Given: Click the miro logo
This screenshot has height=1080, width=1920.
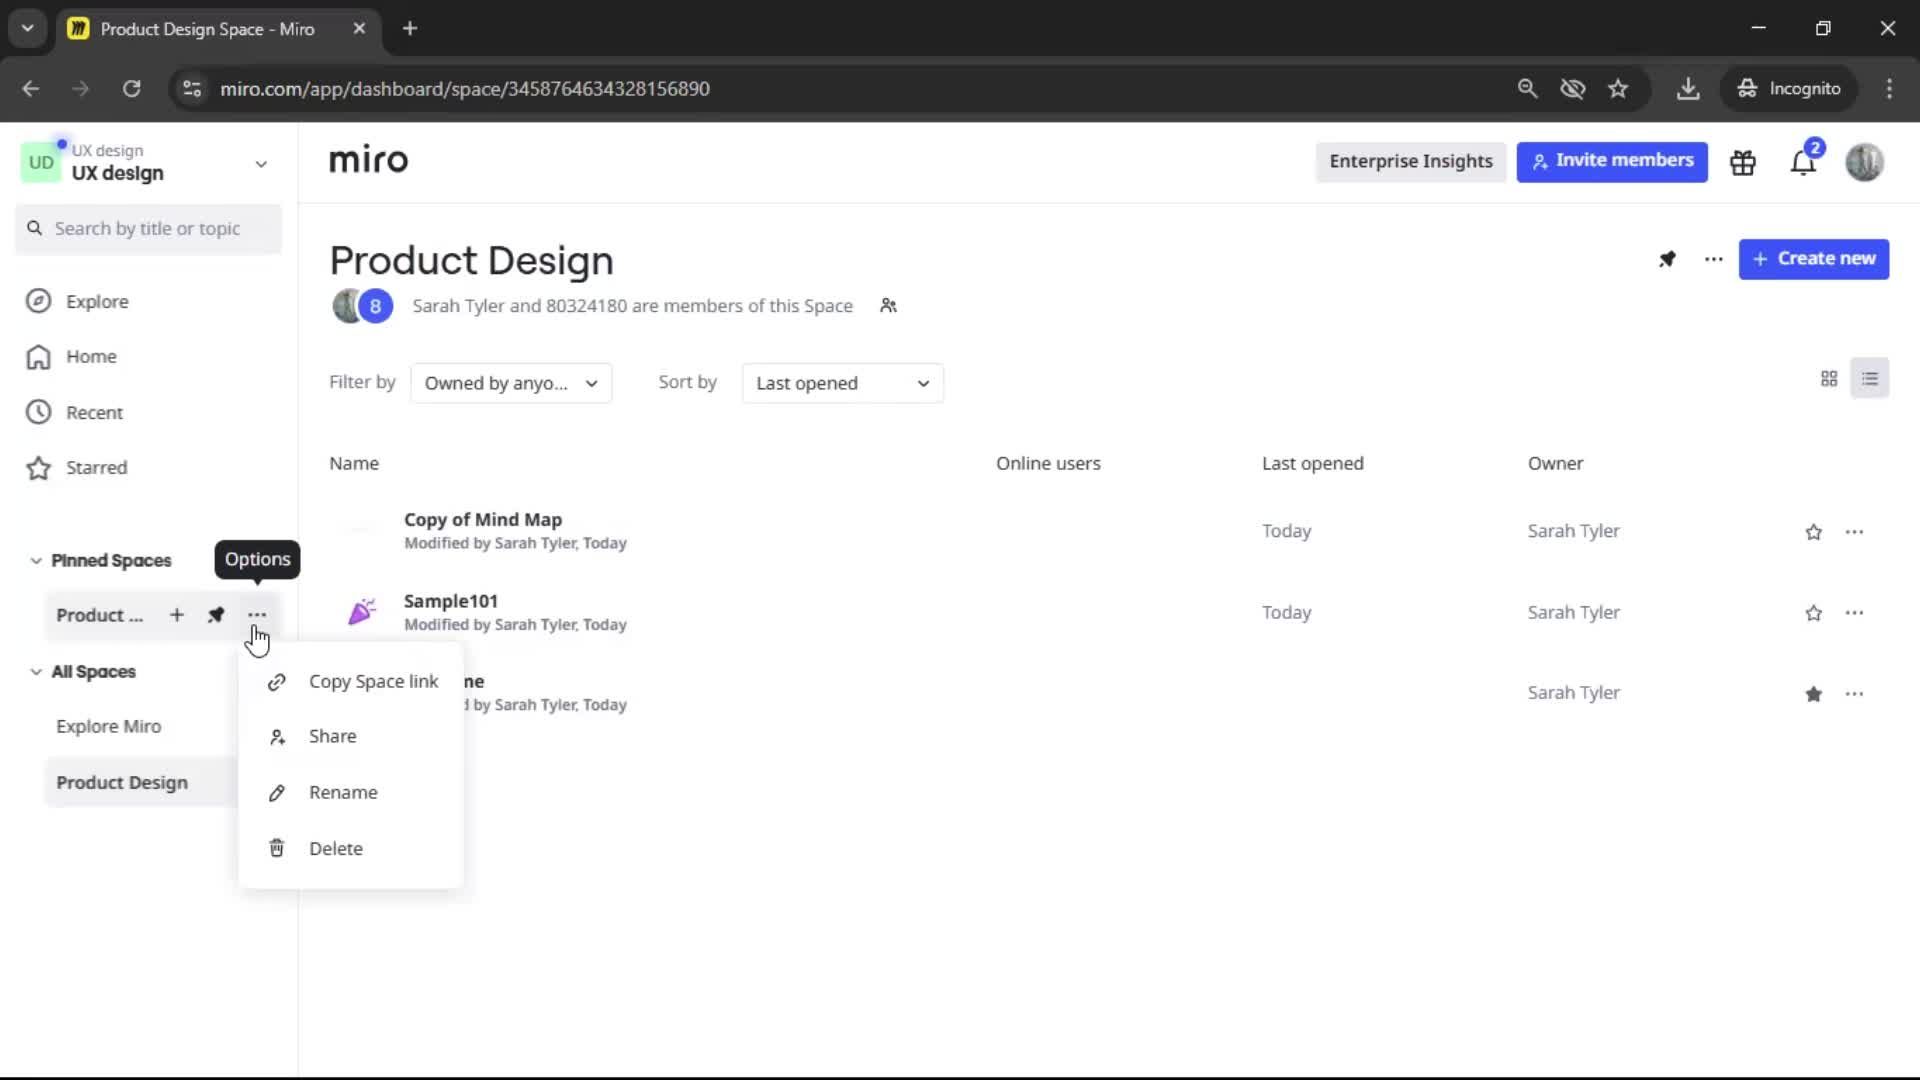Looking at the screenshot, I should tap(368, 160).
